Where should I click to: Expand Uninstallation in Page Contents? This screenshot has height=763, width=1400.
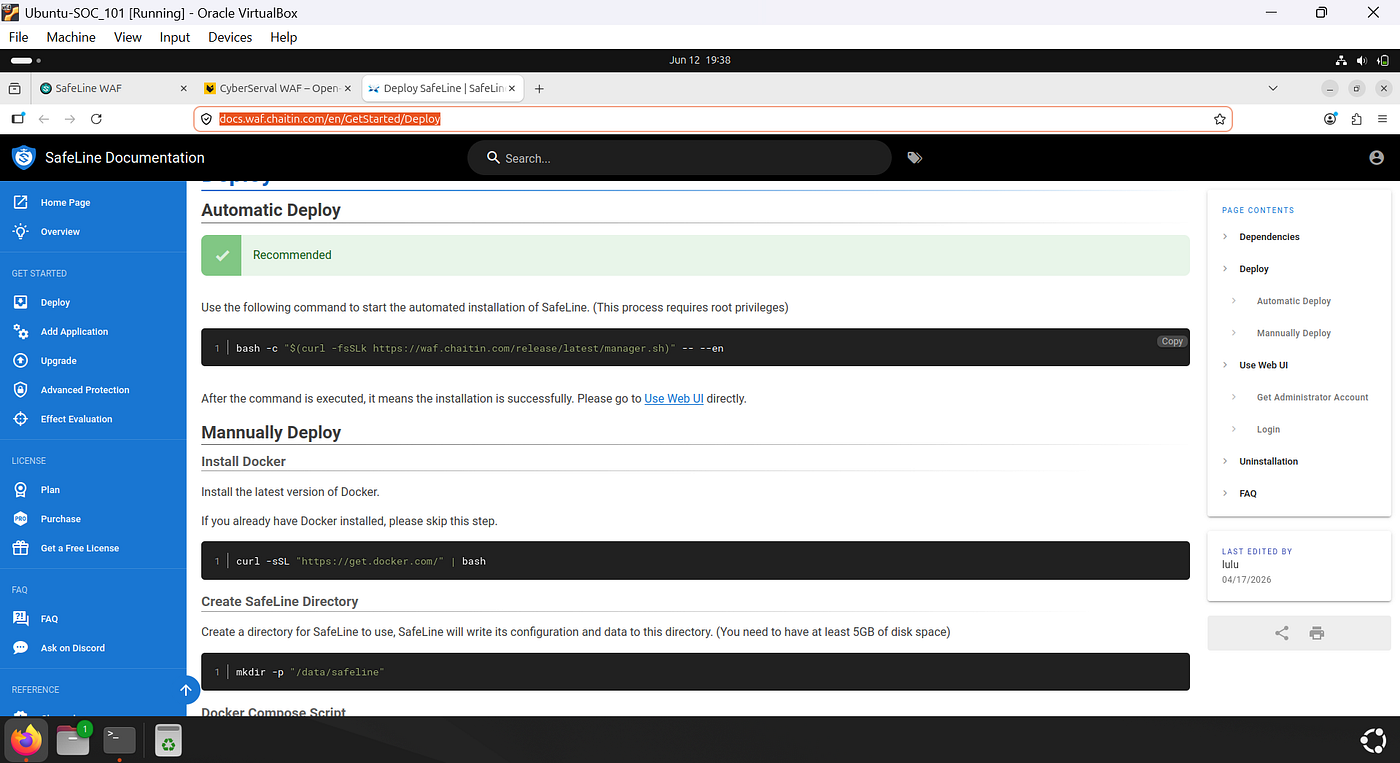tap(1225, 461)
